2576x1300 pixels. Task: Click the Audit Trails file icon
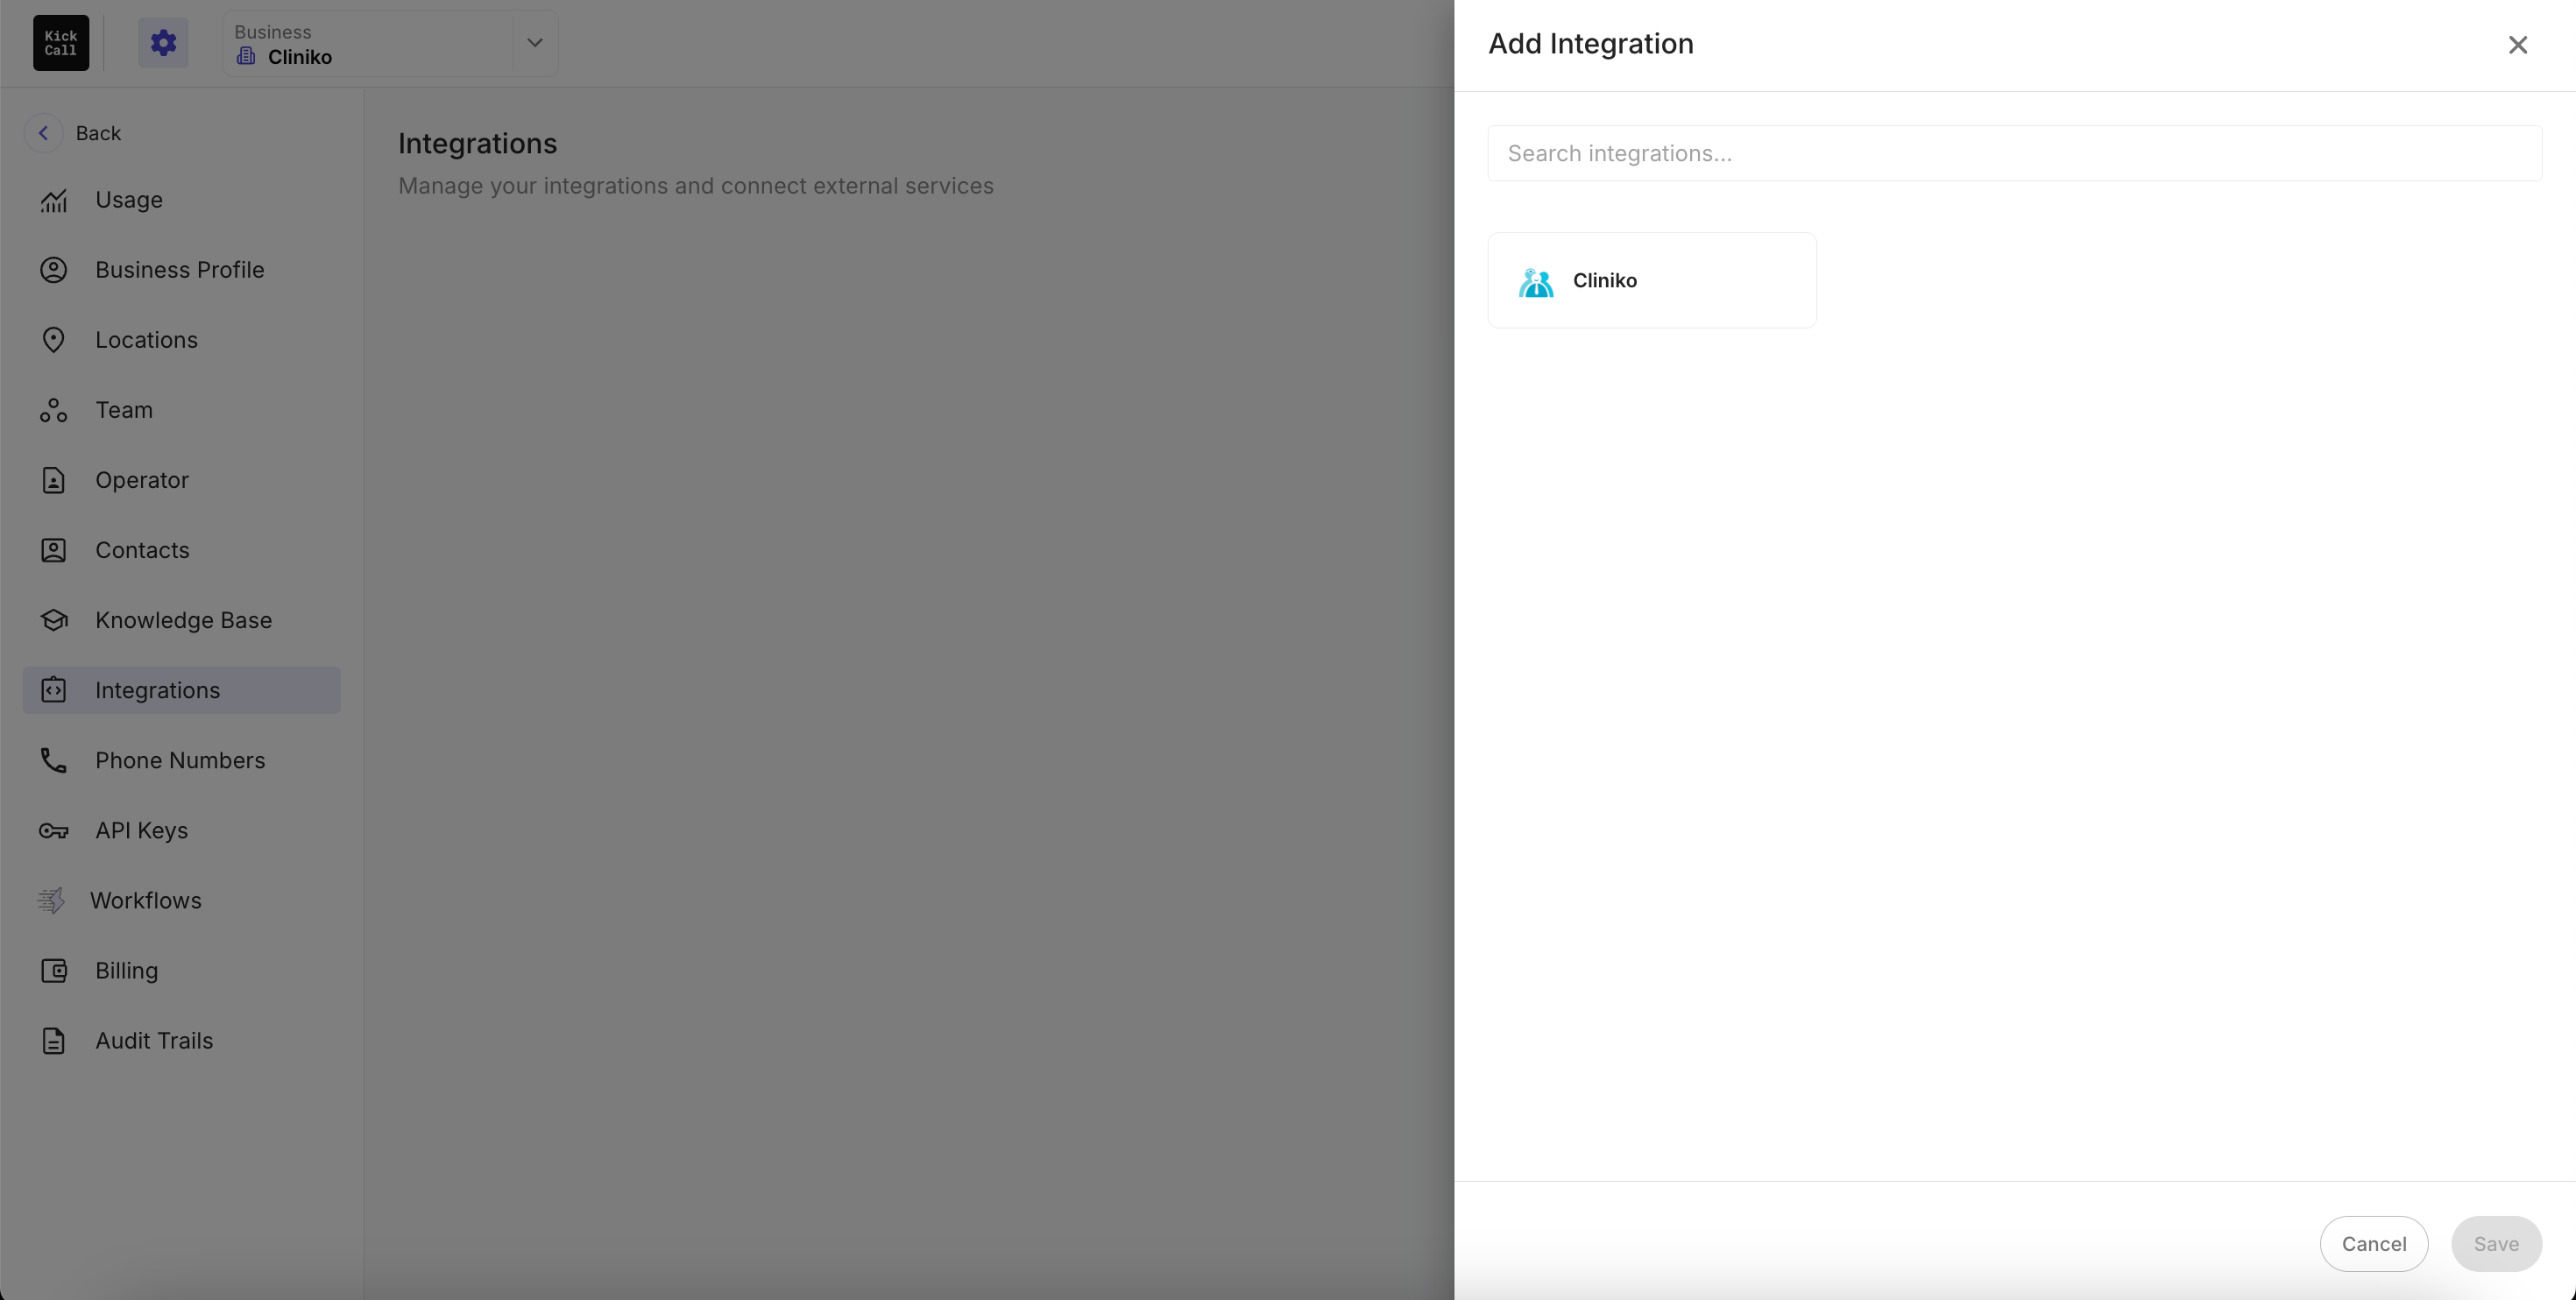[x=54, y=1040]
